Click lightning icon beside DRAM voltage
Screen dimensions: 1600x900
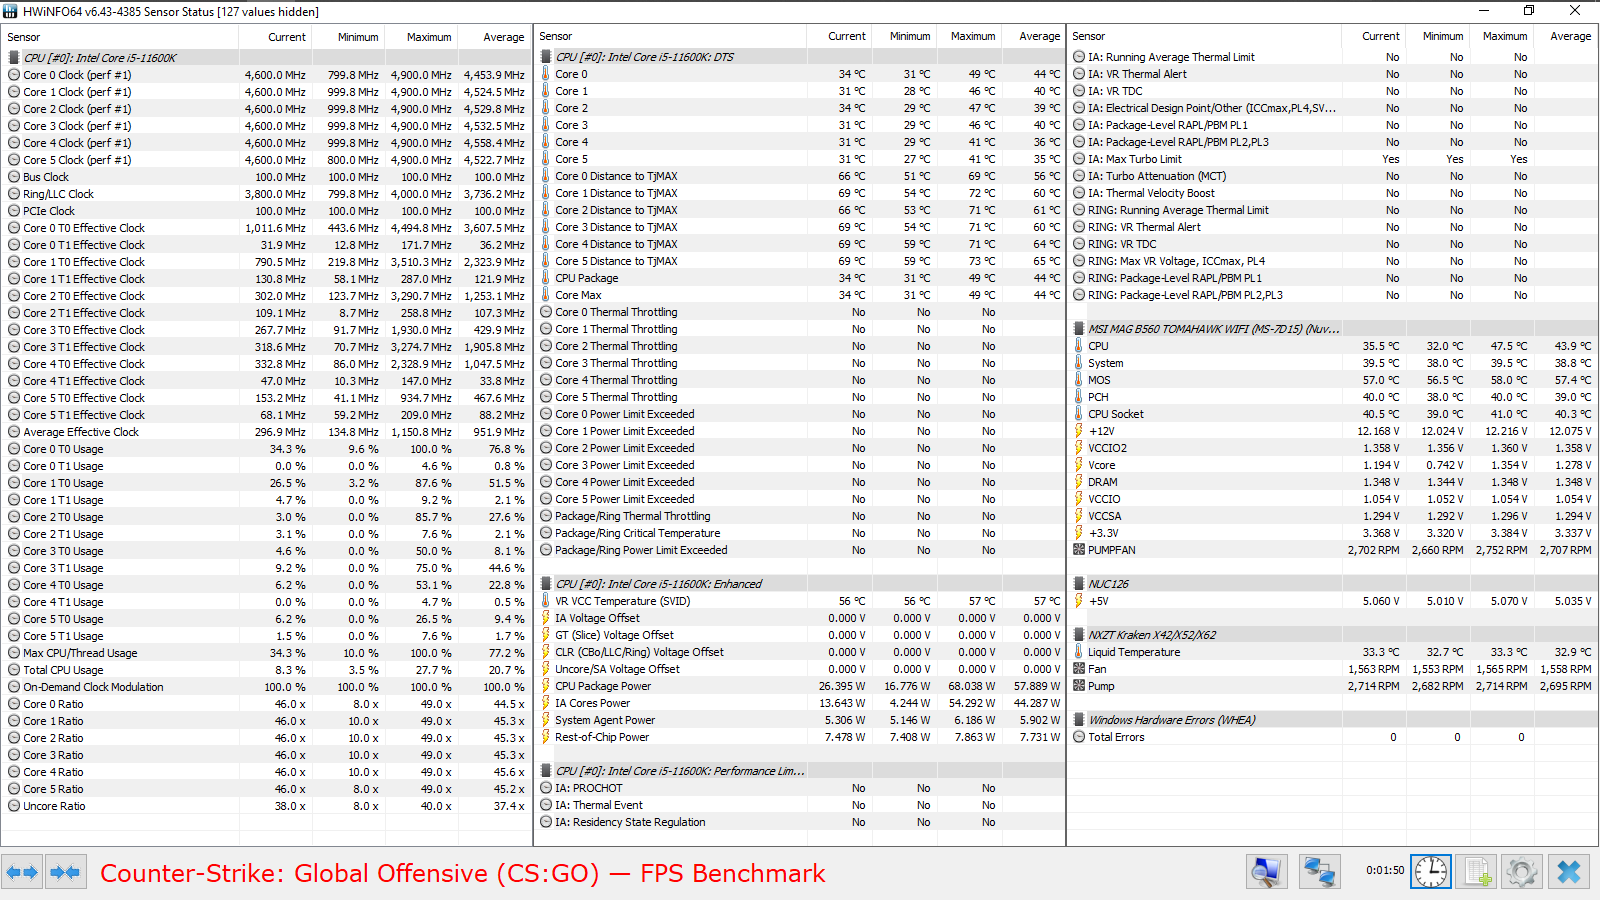click(1079, 482)
